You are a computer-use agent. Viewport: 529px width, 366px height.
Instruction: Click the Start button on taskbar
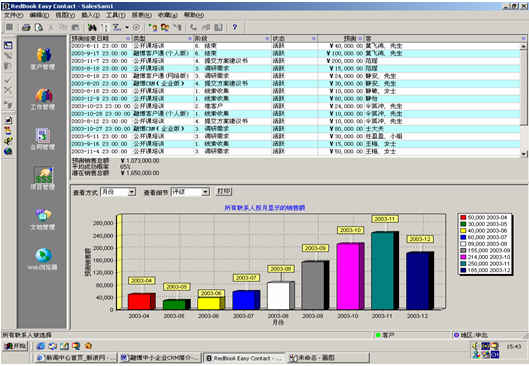pyautogui.click(x=16, y=346)
